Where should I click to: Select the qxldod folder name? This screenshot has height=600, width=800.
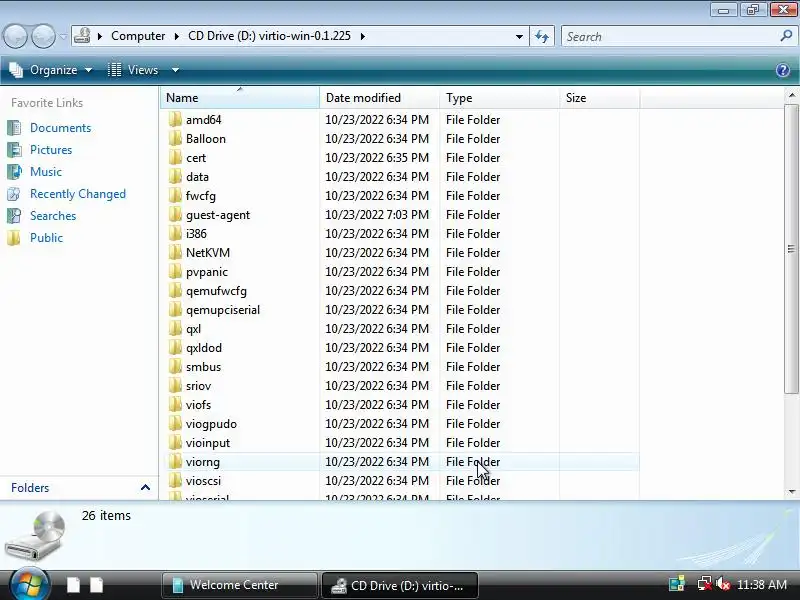pos(204,348)
